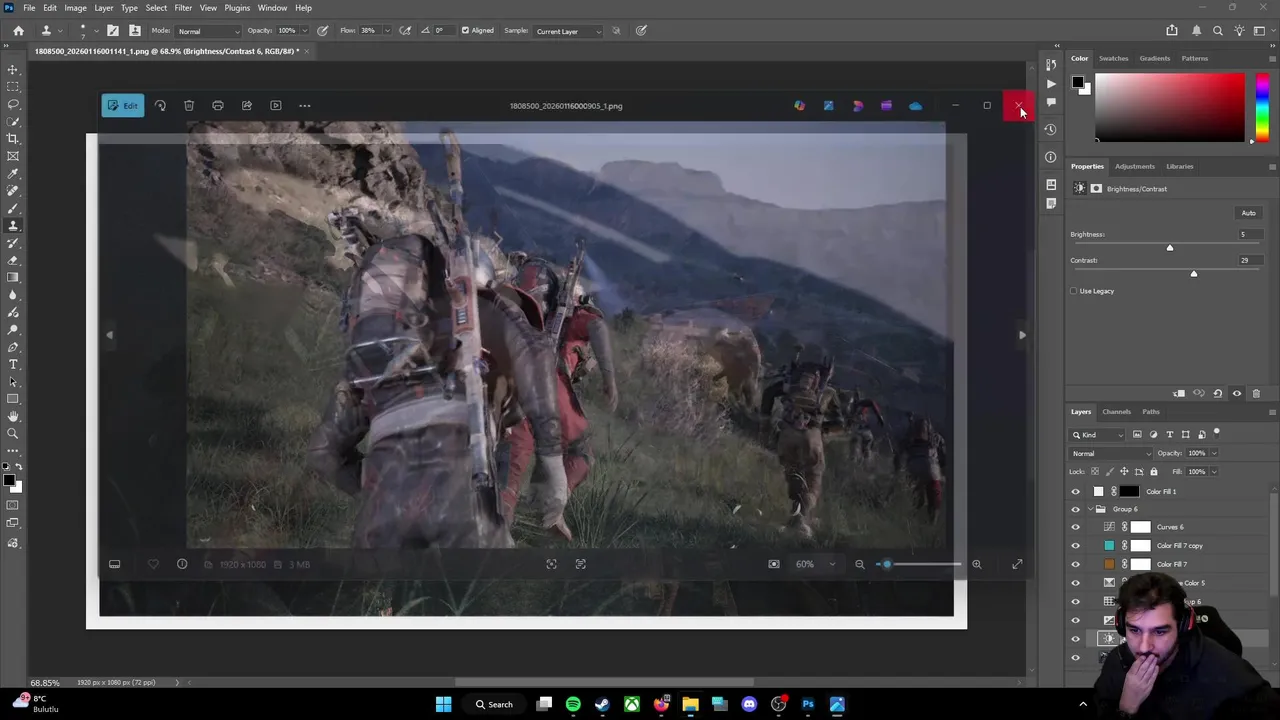1280x720 pixels.
Task: Open Spotify from the taskbar
Action: pos(573,704)
